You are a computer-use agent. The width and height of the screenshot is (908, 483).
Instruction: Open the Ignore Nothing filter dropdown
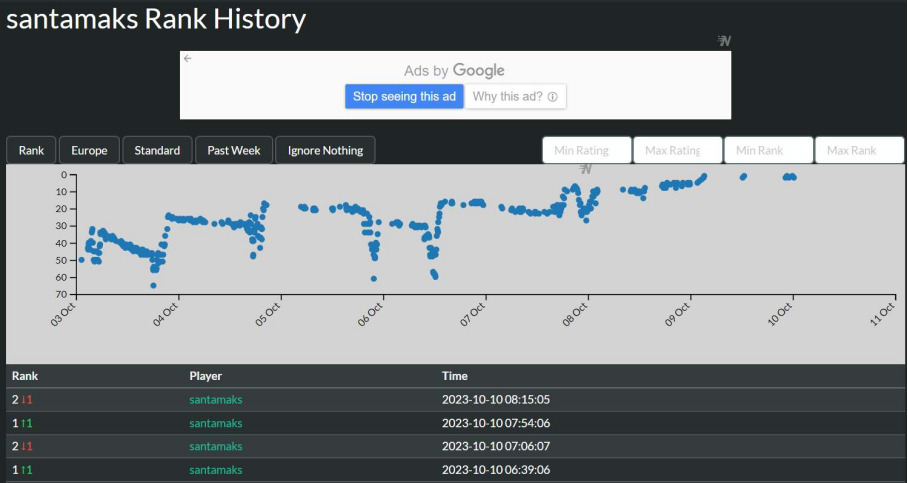(325, 150)
